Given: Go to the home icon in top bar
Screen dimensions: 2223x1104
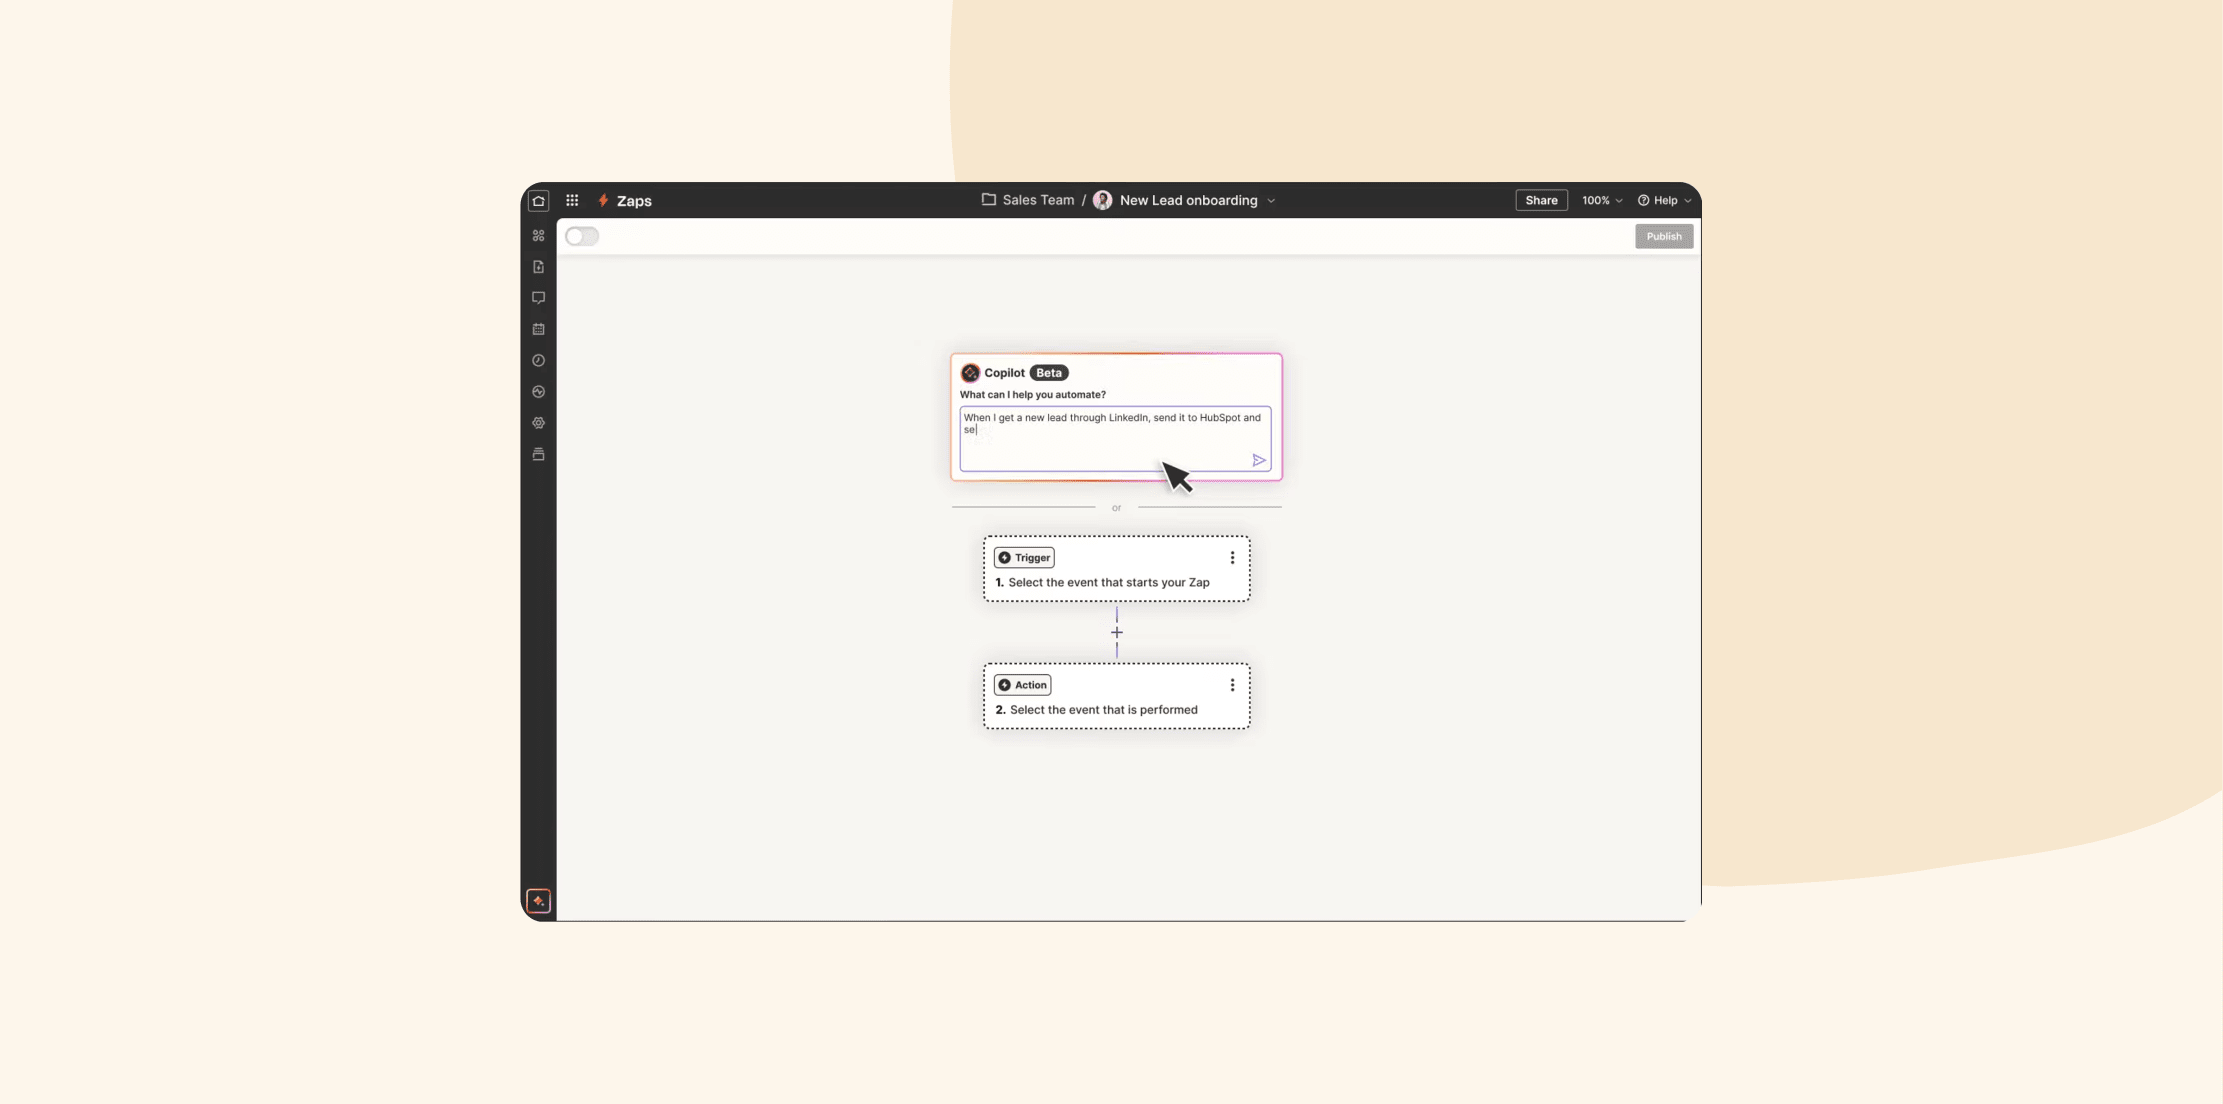Looking at the screenshot, I should coord(538,201).
